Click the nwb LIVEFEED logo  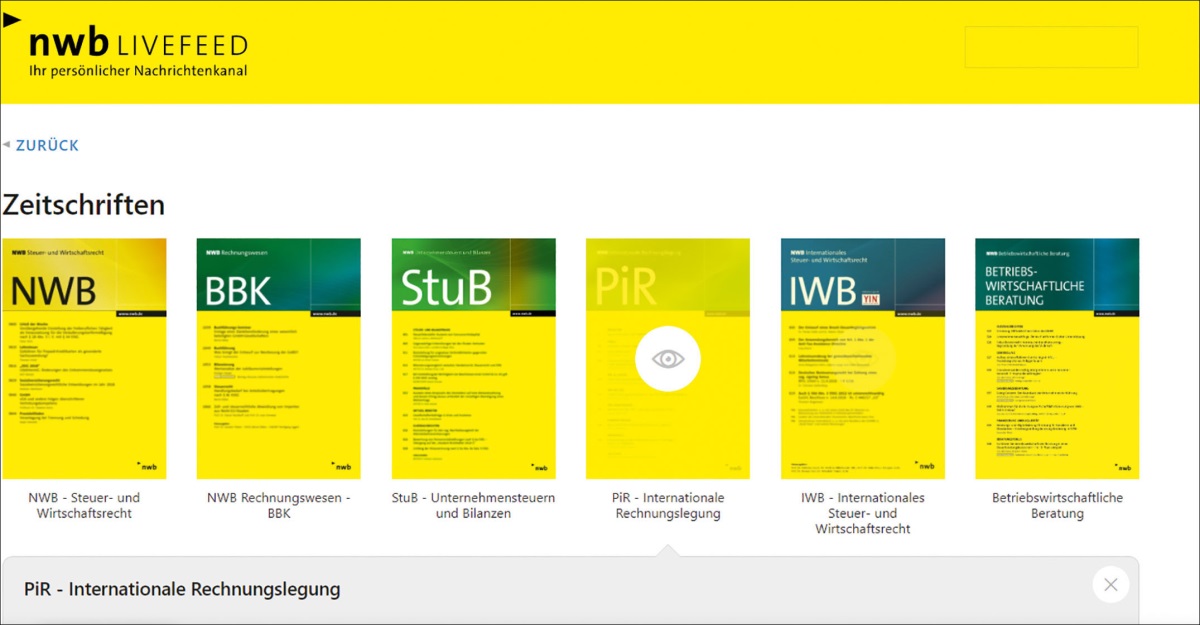coord(138,52)
